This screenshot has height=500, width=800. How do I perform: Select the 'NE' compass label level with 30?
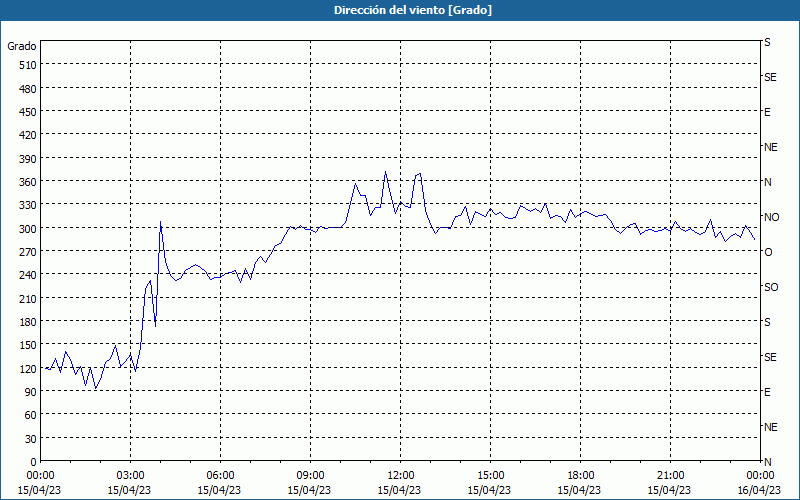[770, 427]
